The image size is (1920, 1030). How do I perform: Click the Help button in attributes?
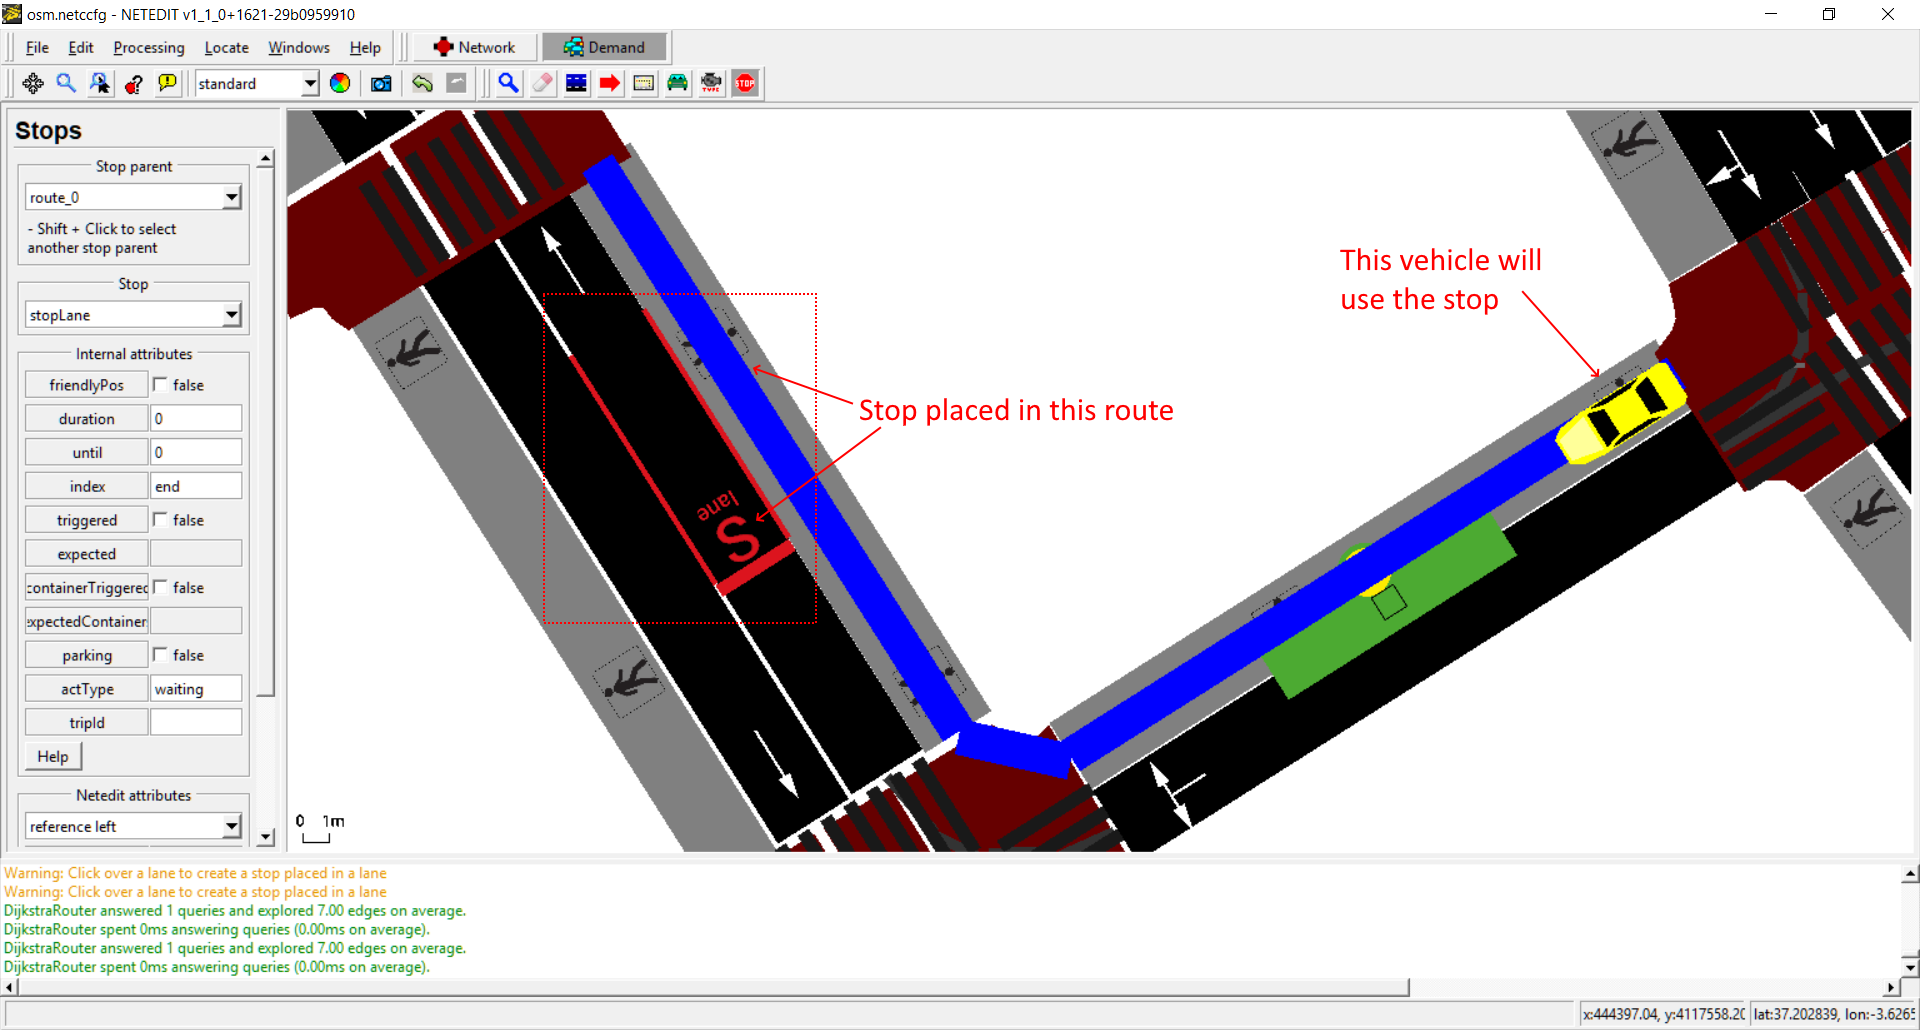[53, 757]
